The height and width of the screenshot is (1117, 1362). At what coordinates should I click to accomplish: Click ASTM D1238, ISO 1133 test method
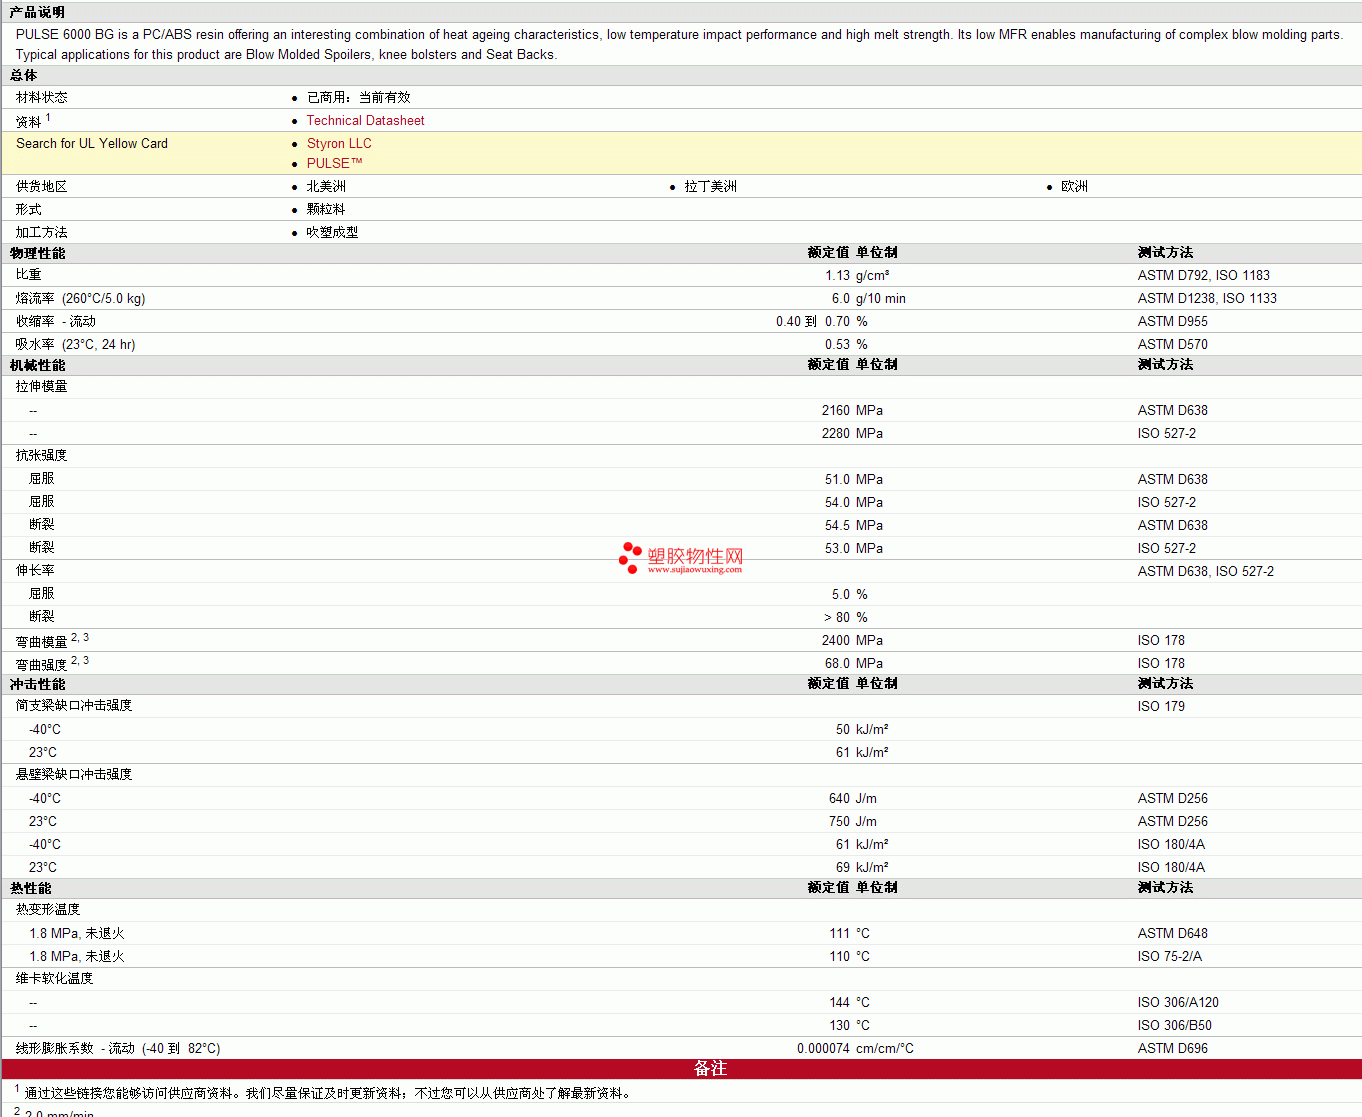coord(1207,298)
